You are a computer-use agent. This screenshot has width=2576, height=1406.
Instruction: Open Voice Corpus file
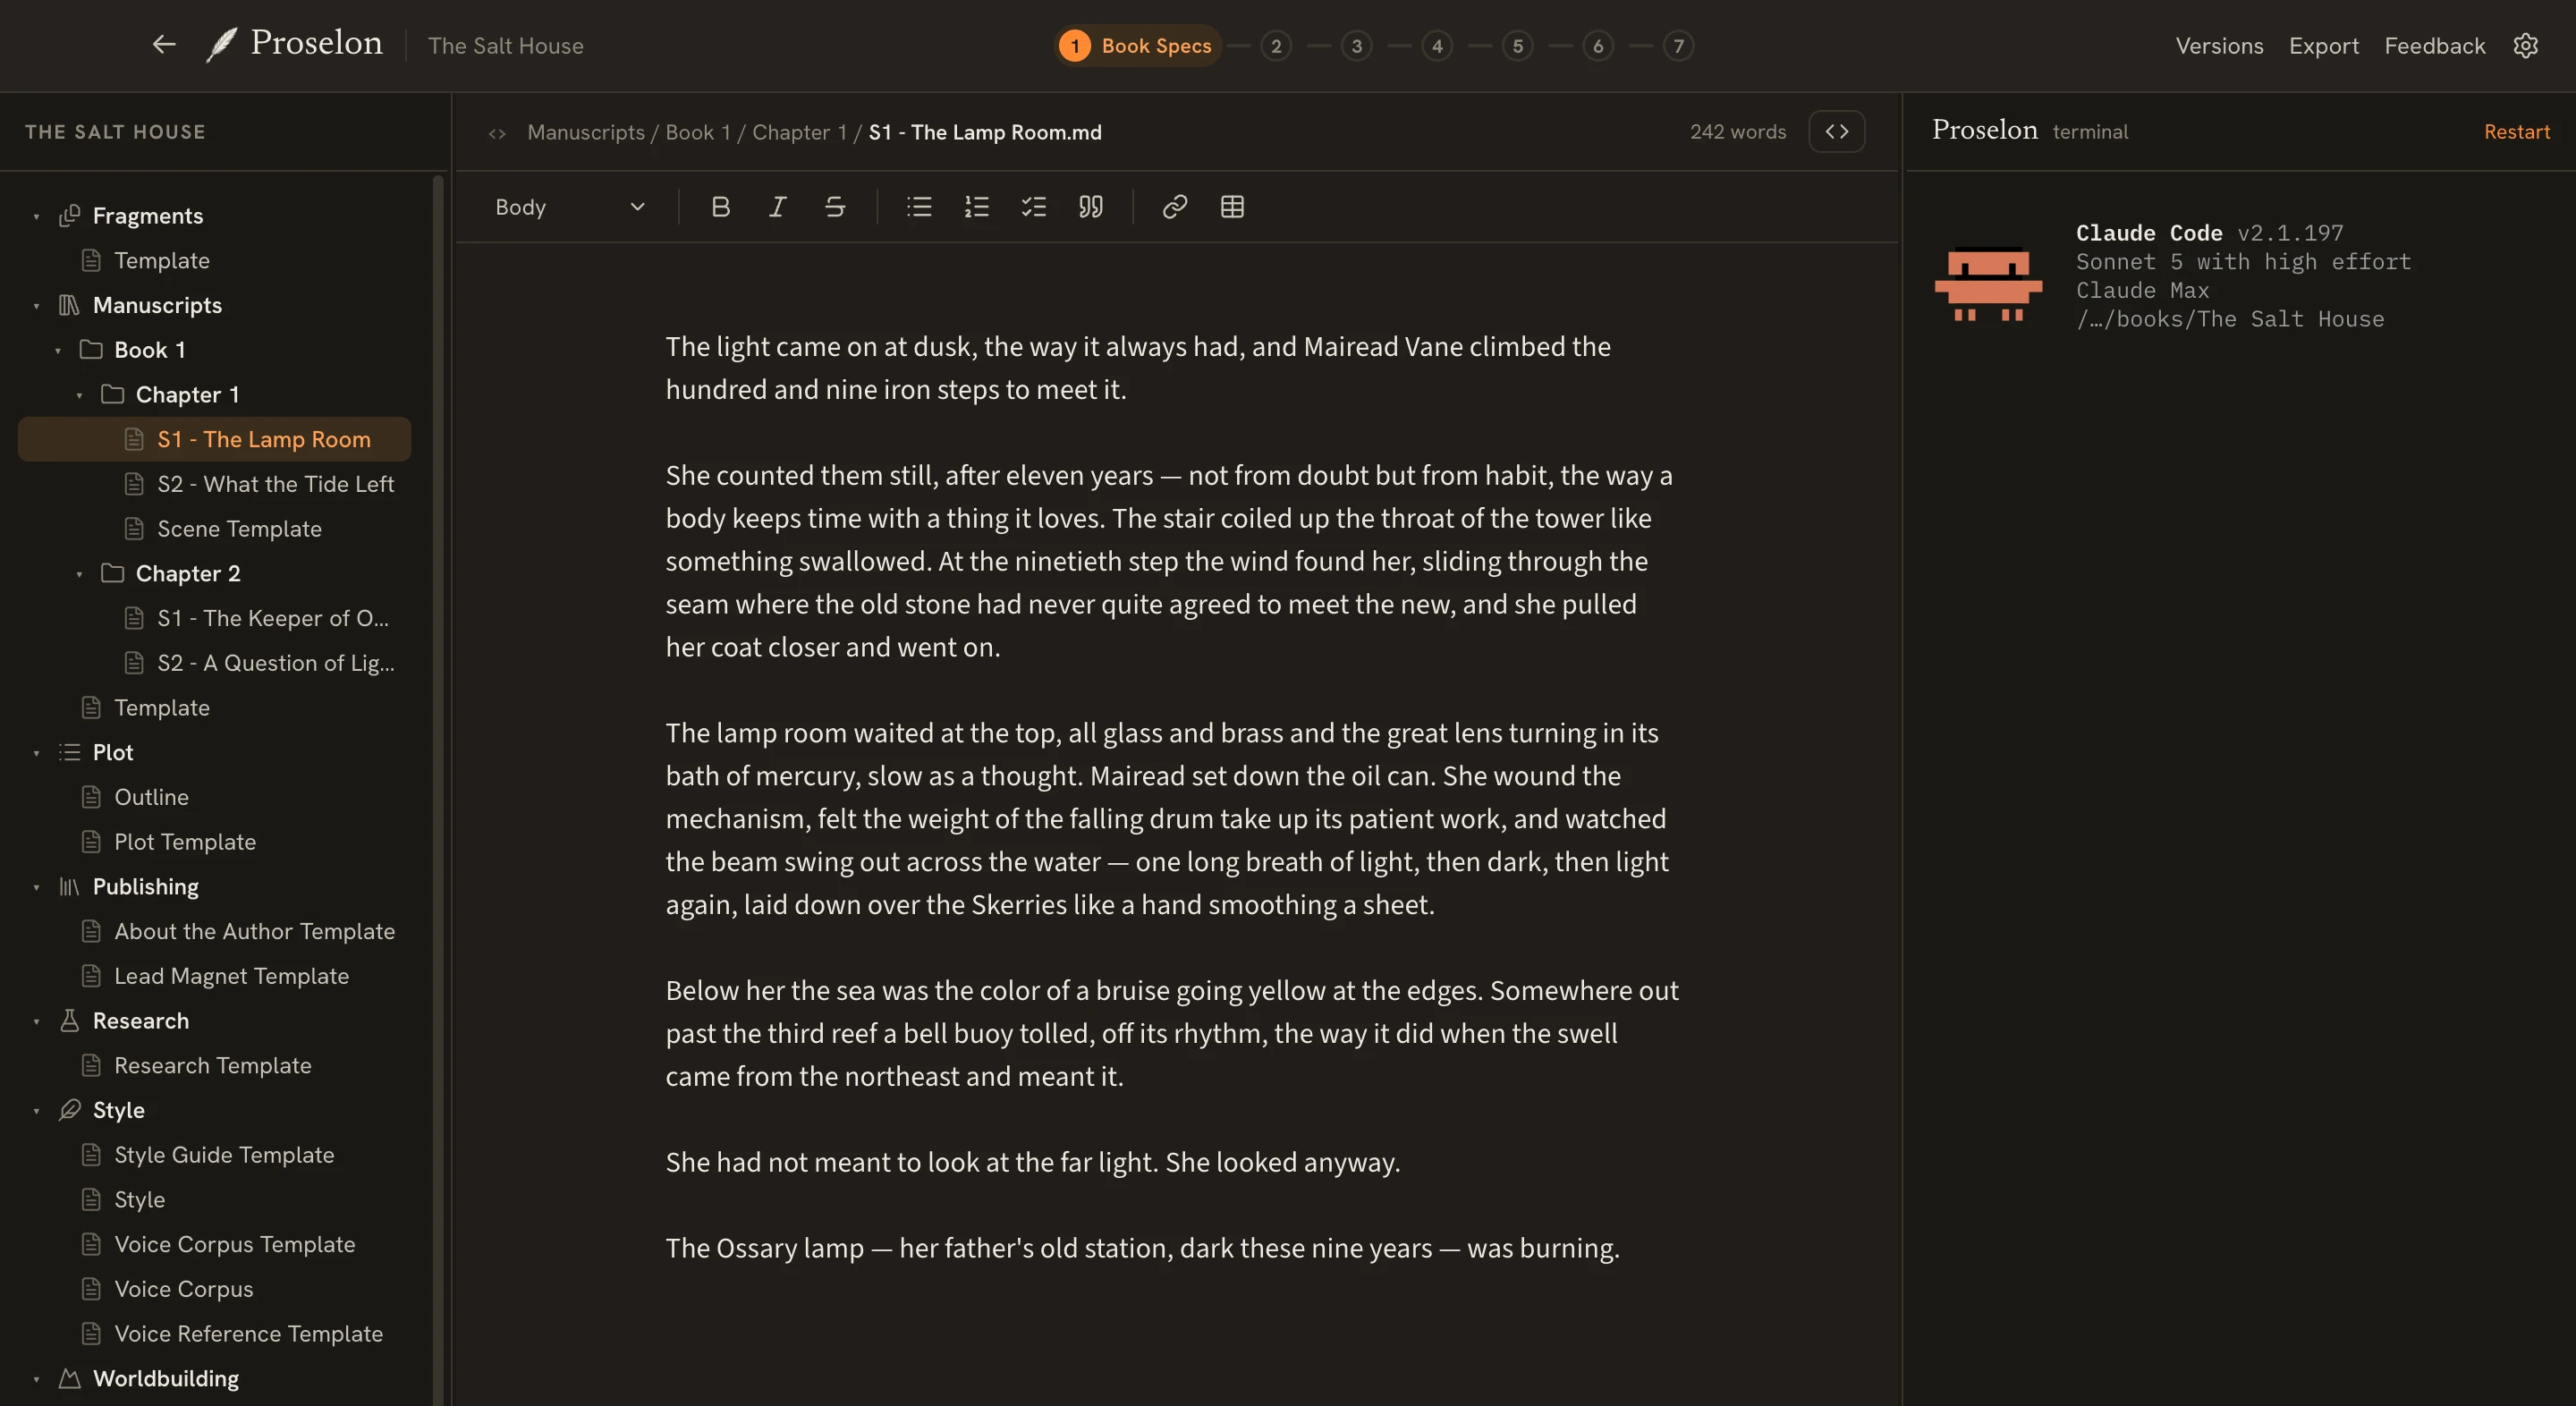point(215,1289)
